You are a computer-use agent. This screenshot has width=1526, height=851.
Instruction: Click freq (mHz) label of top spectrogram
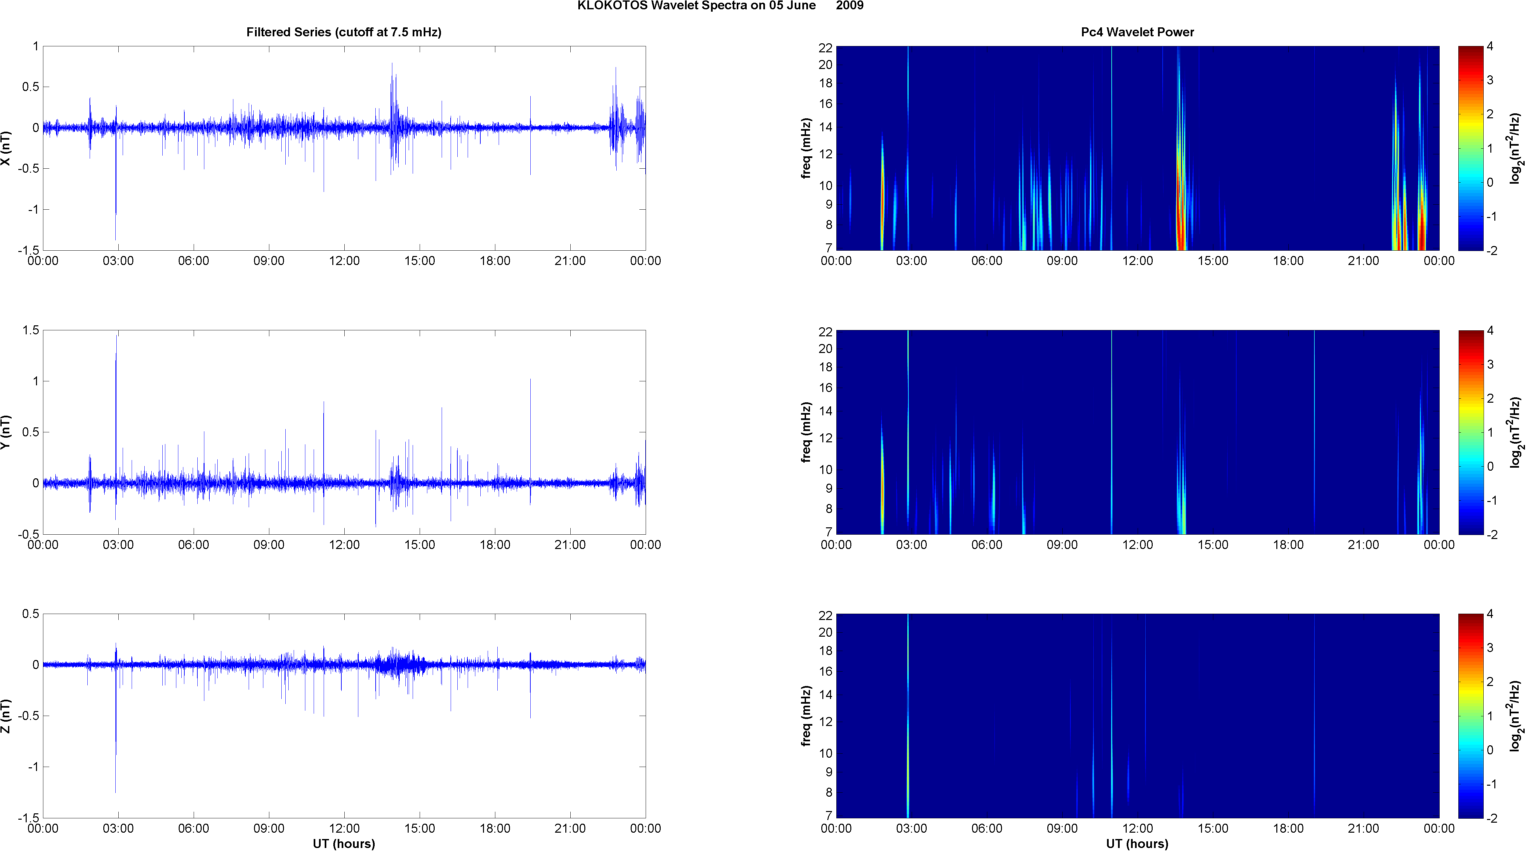pyautogui.click(x=806, y=148)
